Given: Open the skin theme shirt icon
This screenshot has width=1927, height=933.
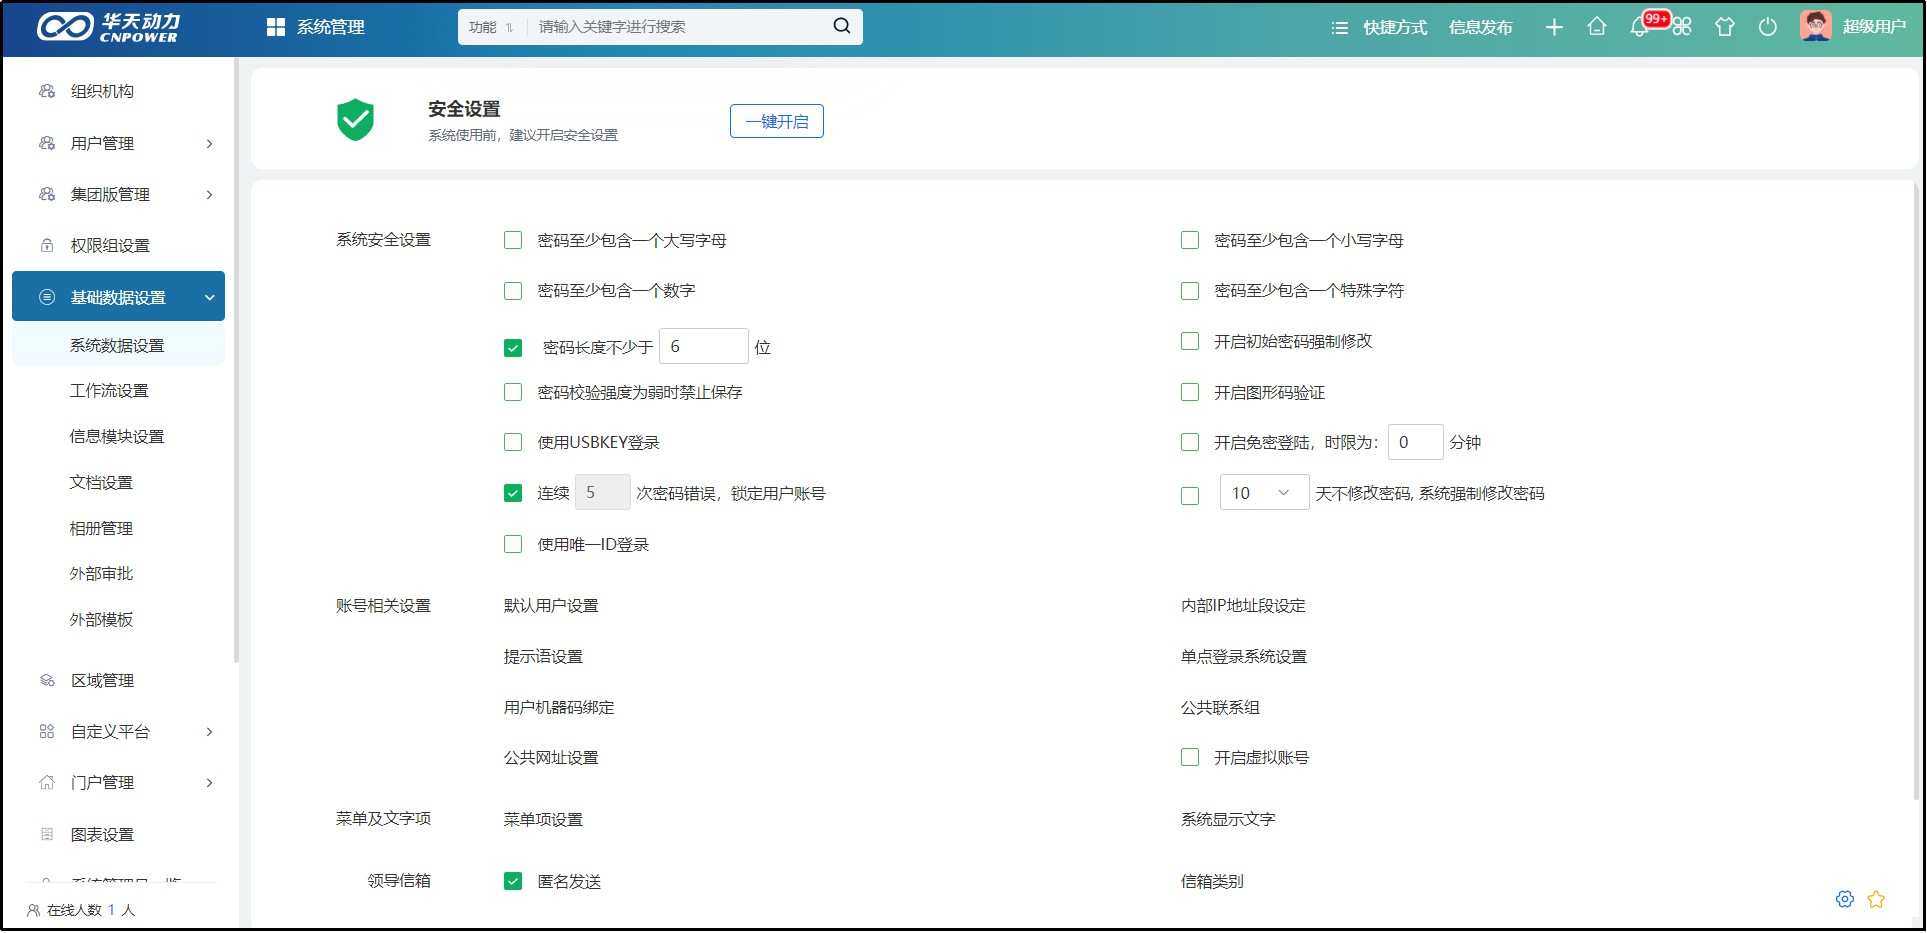Looking at the screenshot, I should (x=1725, y=27).
